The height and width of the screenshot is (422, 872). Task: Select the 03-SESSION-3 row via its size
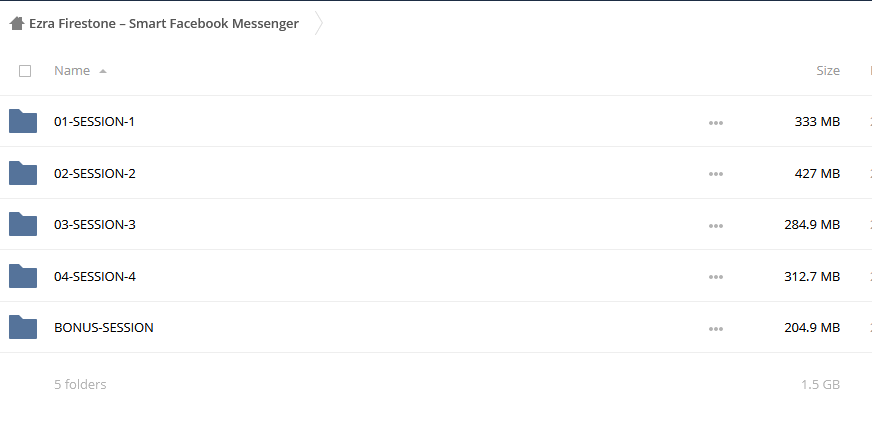[x=812, y=225]
